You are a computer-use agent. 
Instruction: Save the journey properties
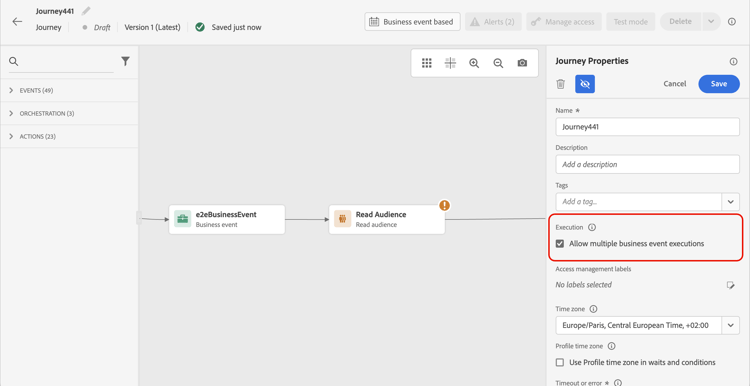click(x=719, y=84)
